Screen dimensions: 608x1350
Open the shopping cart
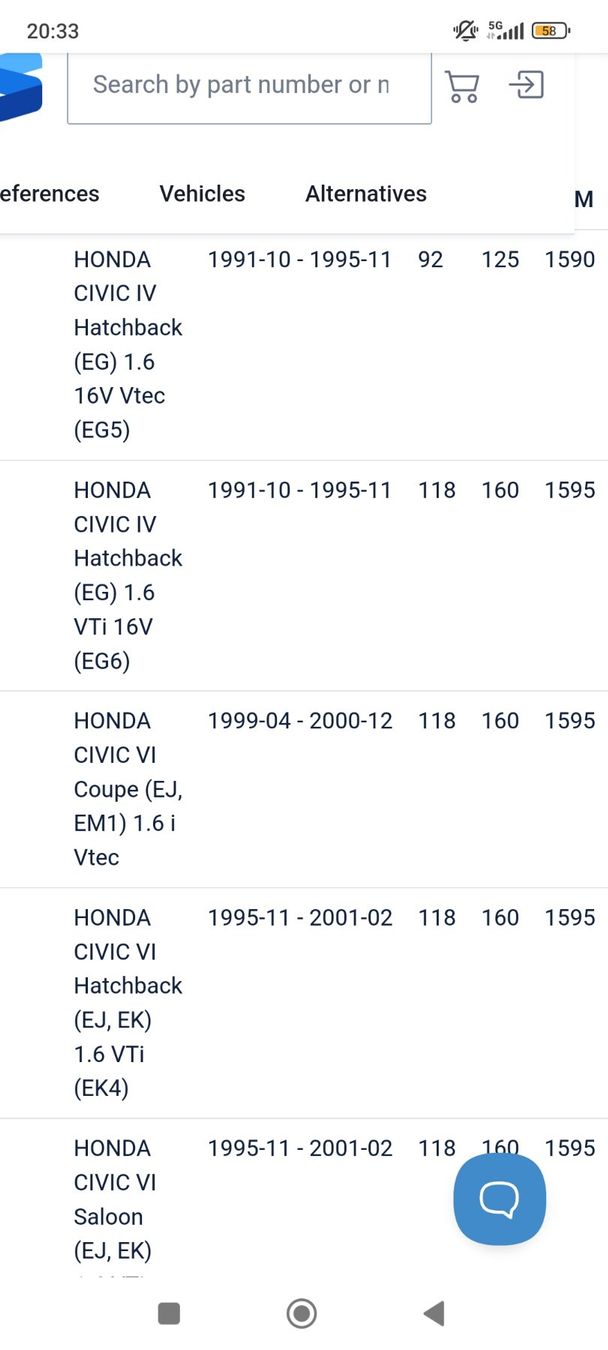pos(461,86)
